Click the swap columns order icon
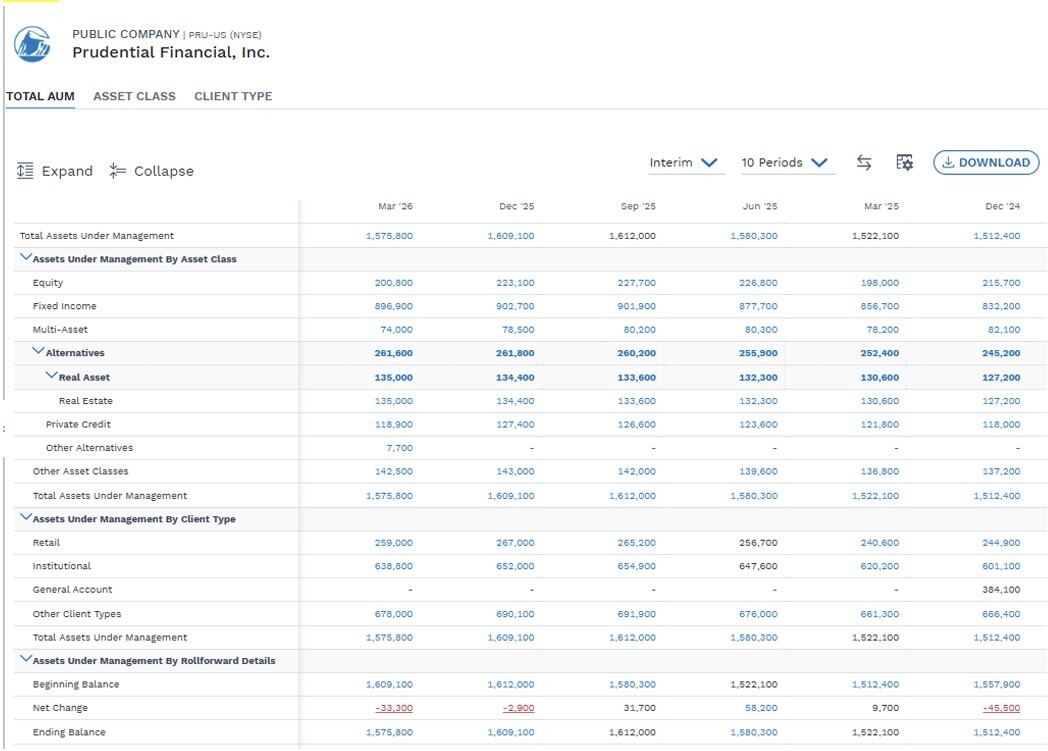 coord(864,162)
